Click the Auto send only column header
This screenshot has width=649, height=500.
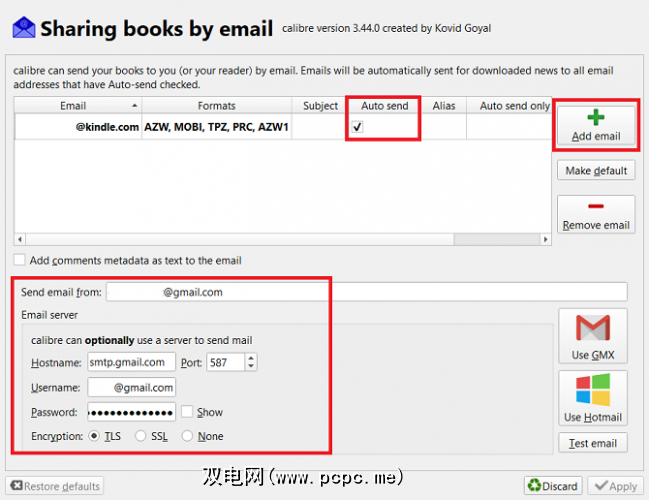click(x=510, y=106)
